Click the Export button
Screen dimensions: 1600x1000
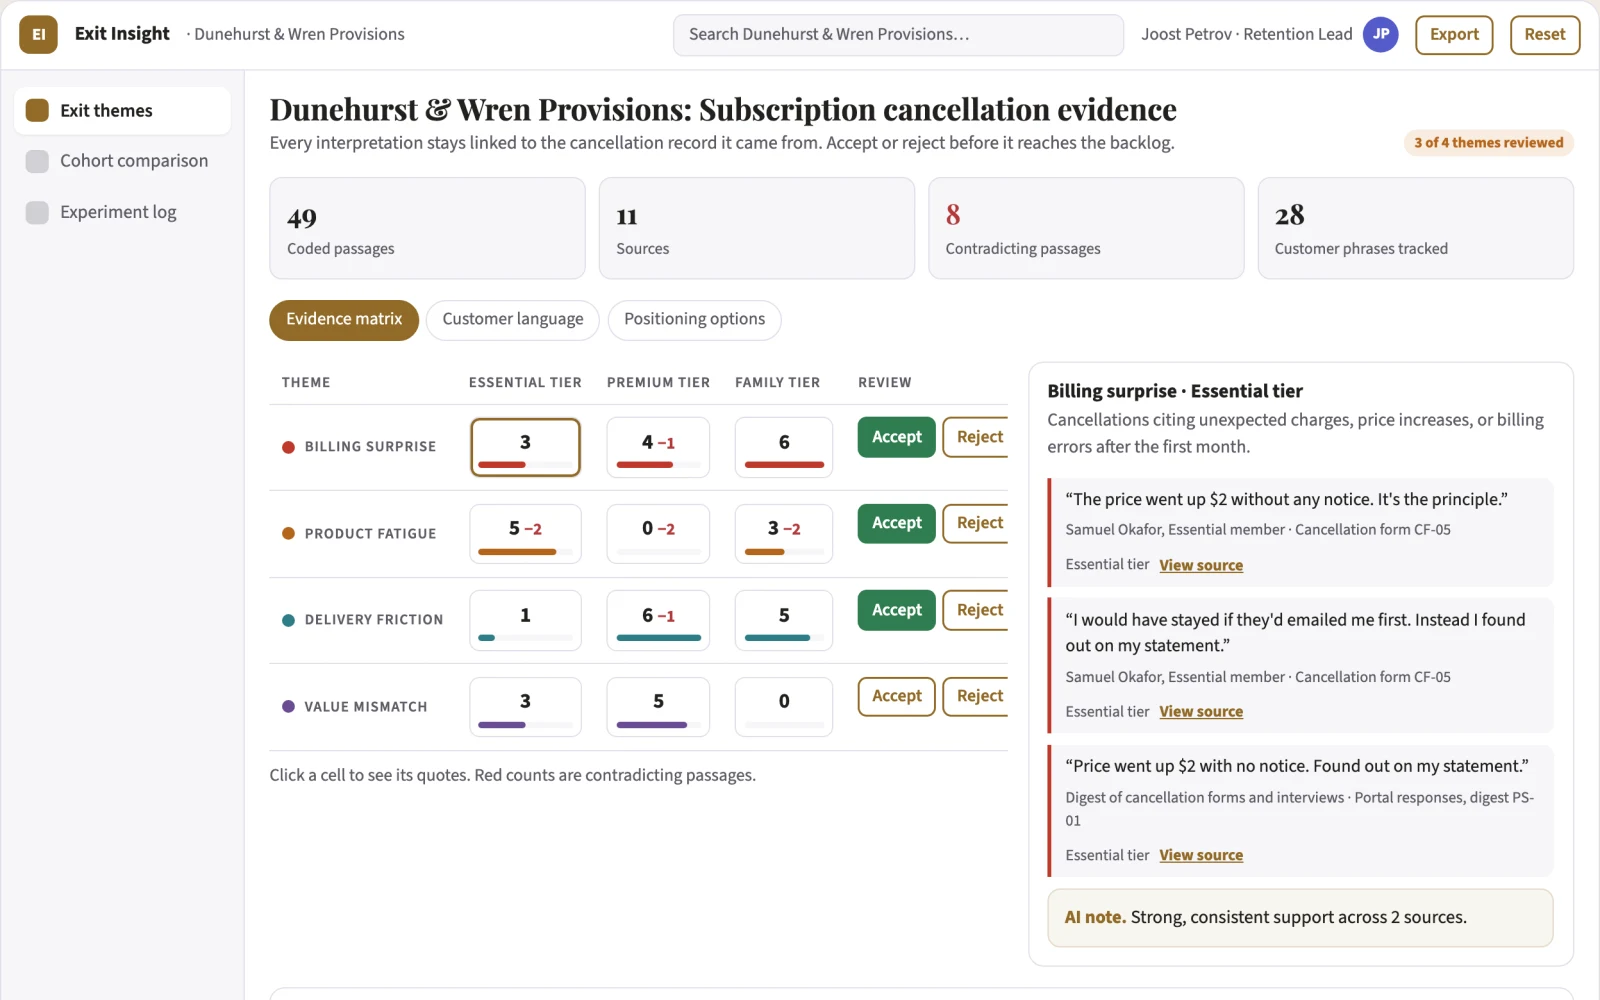point(1454,35)
